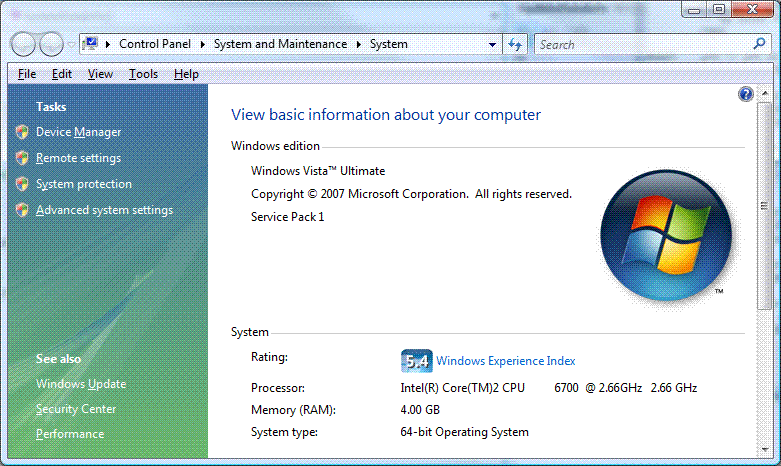Open Windows Update under See also
This screenshot has width=781, height=466.
81,384
